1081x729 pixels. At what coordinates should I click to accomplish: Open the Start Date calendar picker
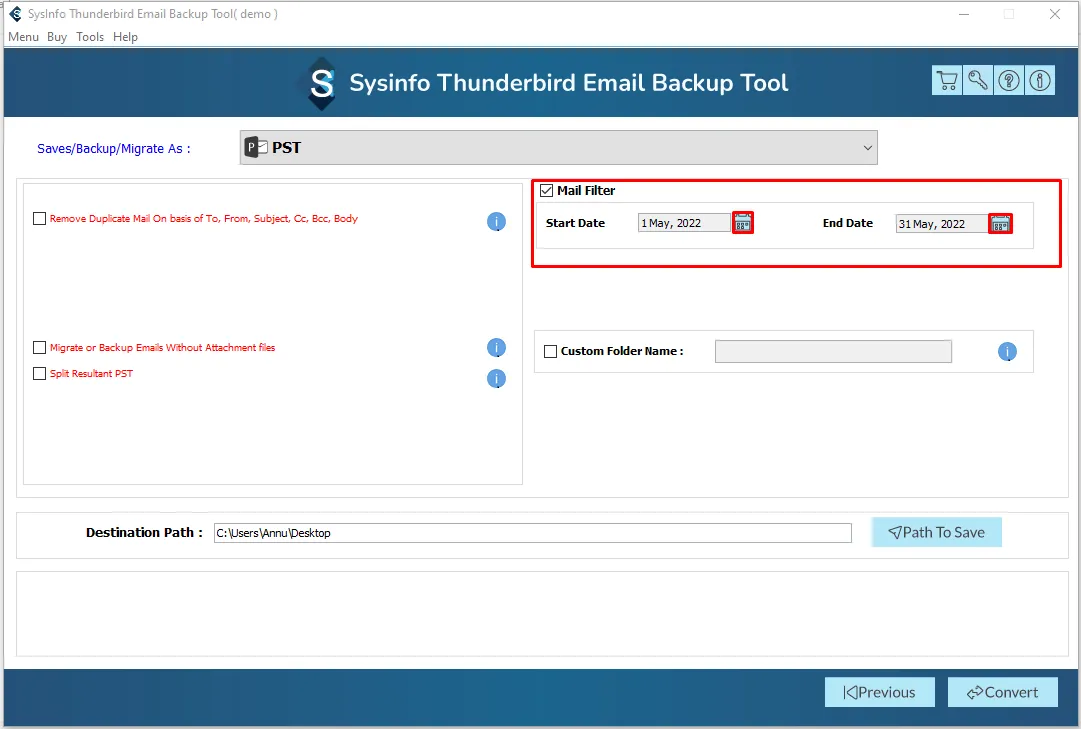[742, 222]
